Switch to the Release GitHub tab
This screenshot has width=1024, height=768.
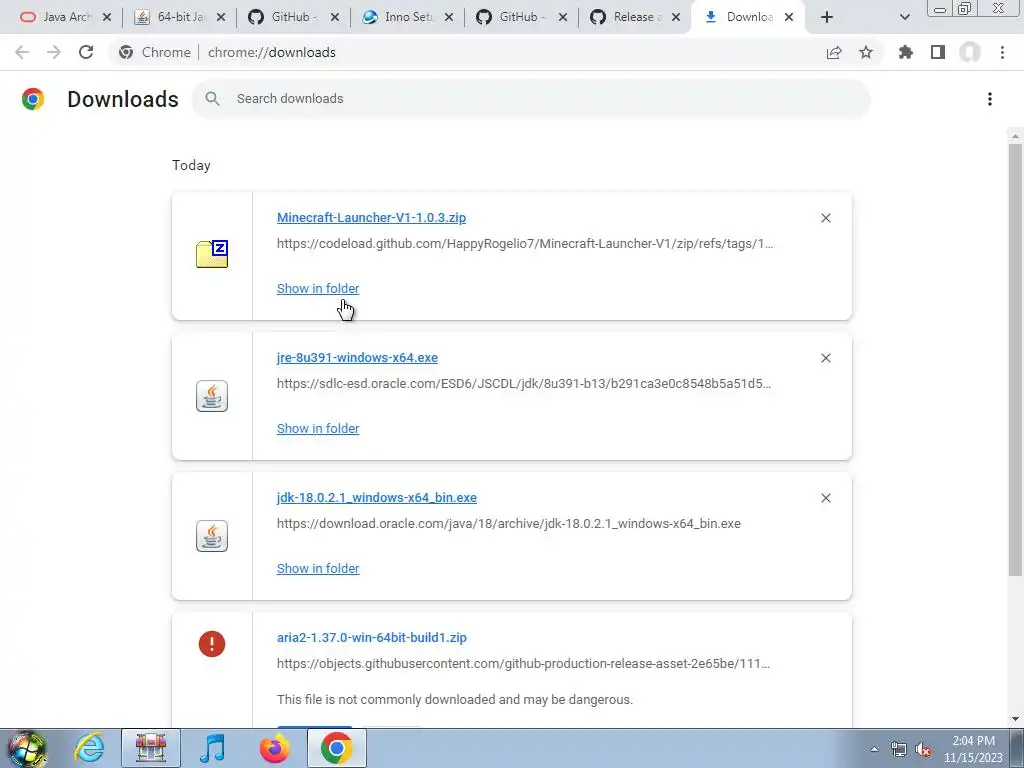pyautogui.click(x=635, y=17)
